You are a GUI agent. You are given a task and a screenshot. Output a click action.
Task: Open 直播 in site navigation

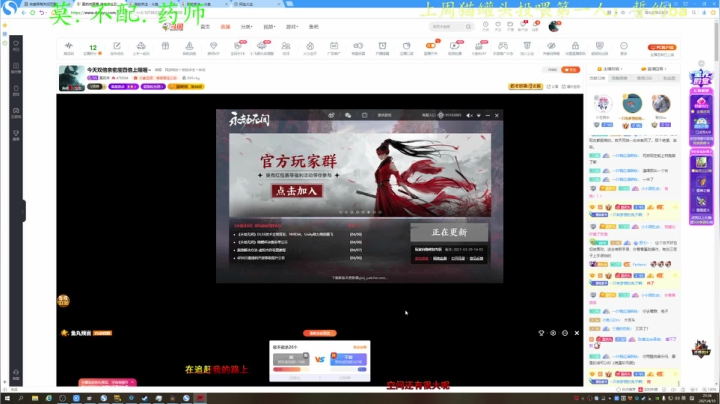pyautogui.click(x=225, y=27)
